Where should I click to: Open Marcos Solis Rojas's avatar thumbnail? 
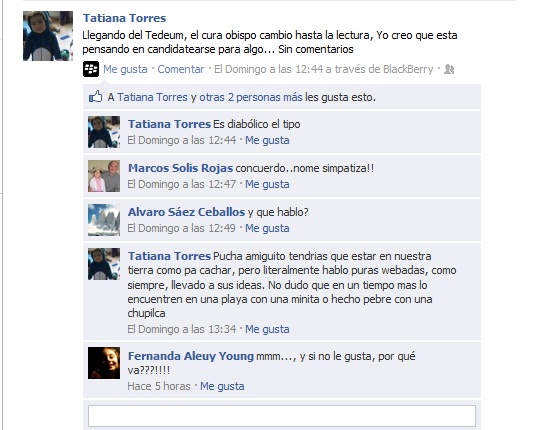click(104, 176)
